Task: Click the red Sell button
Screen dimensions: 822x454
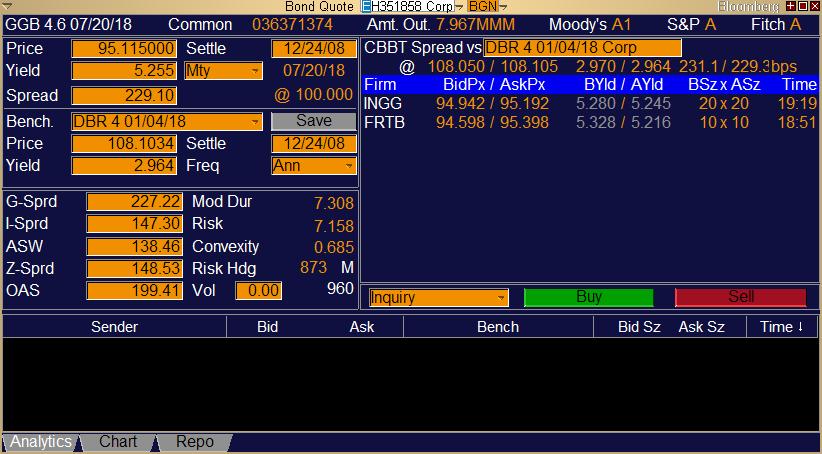Action: tap(740, 297)
